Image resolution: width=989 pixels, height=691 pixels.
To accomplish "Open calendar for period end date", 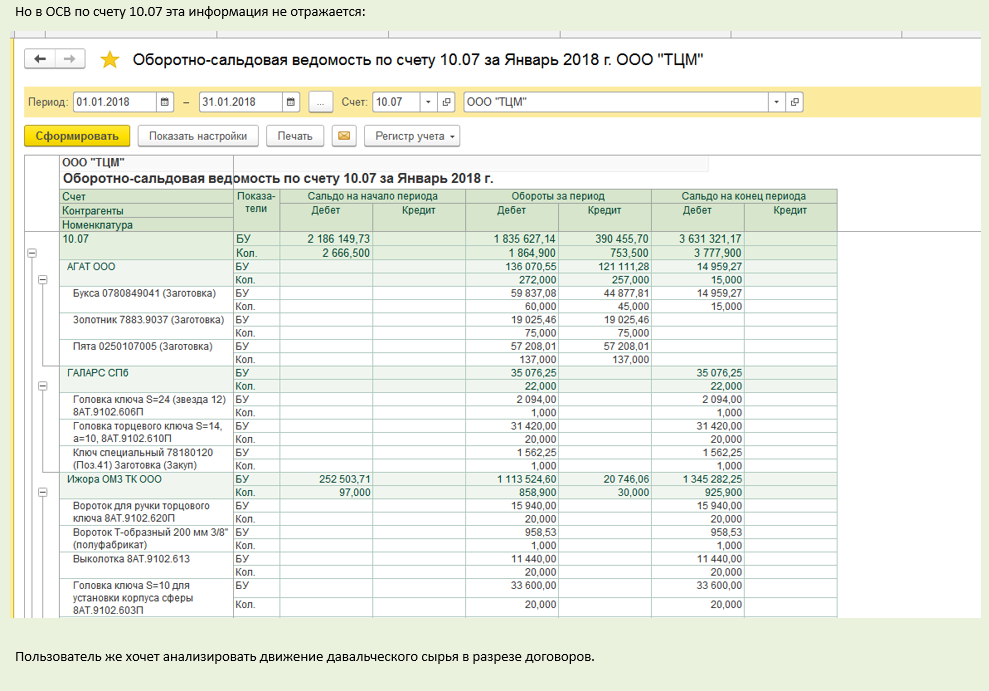I will click(x=290, y=102).
